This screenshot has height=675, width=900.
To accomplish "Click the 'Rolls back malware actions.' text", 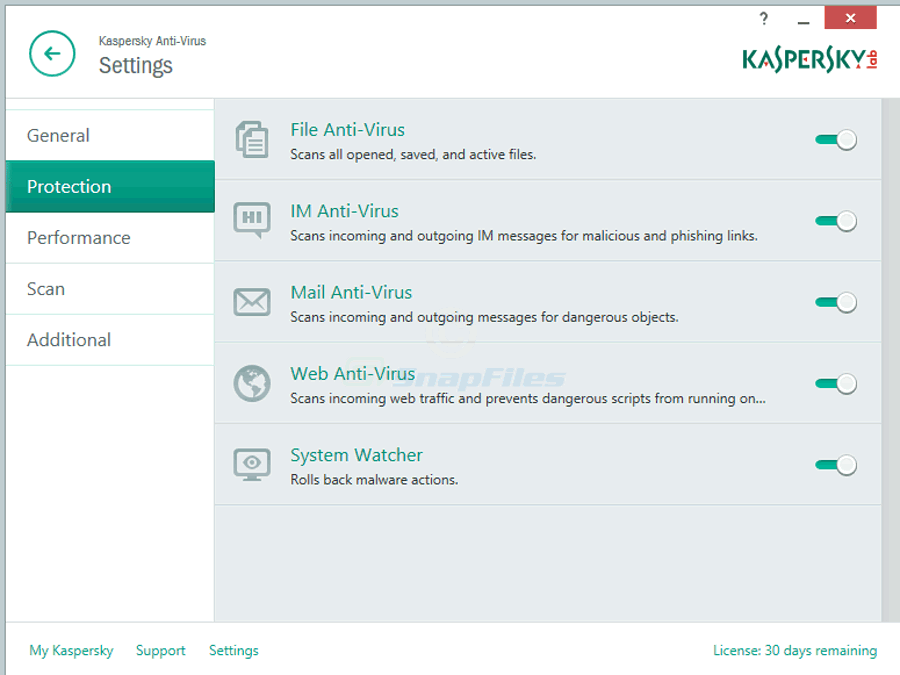I will (x=374, y=480).
